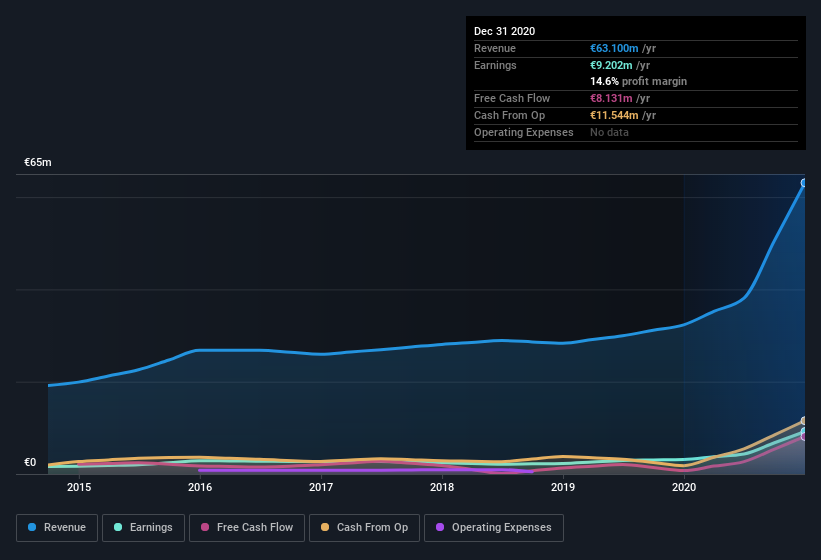Click the €0 y-axis label
This screenshot has height=560, width=821.
coord(30,462)
